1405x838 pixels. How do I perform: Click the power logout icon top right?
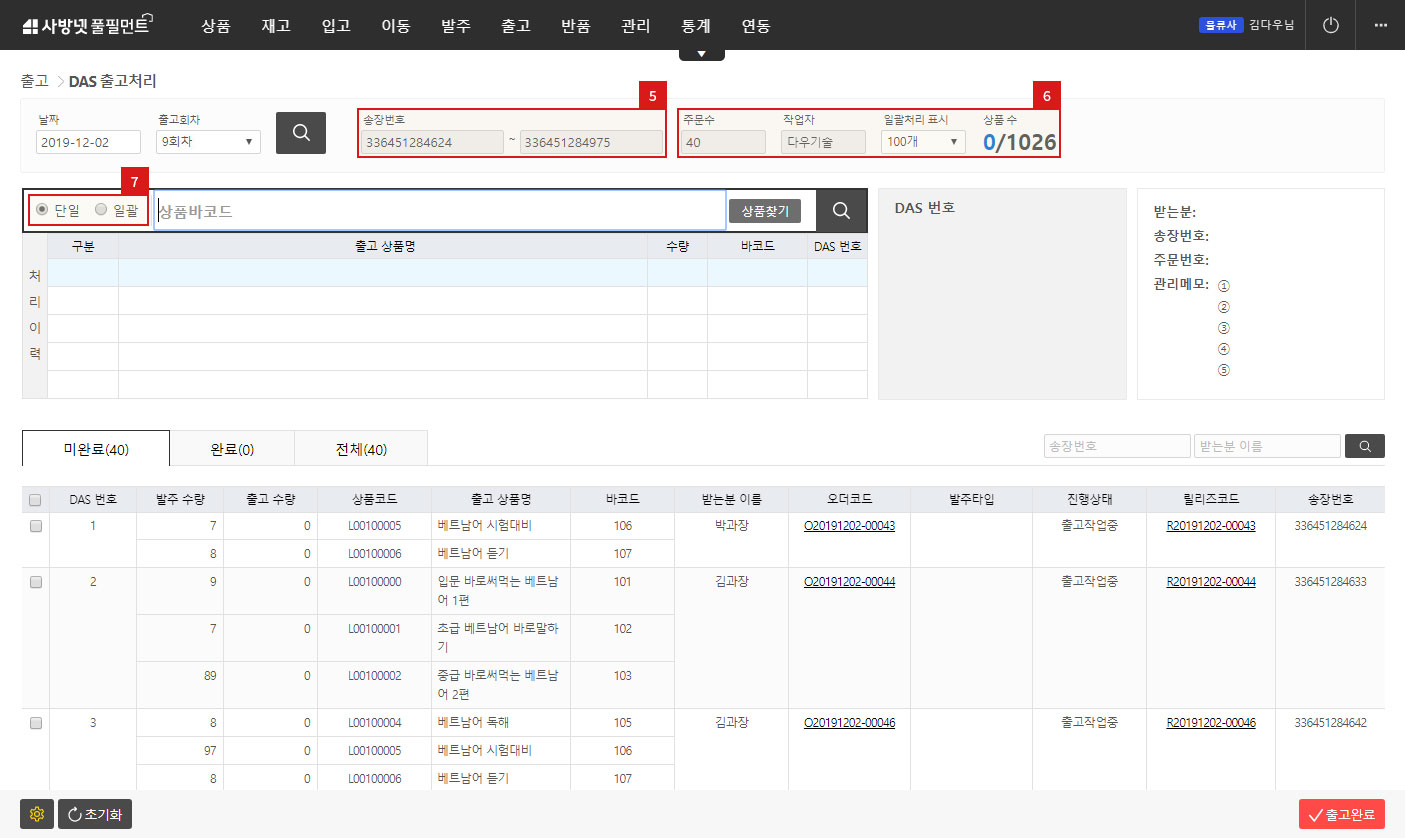1330,25
